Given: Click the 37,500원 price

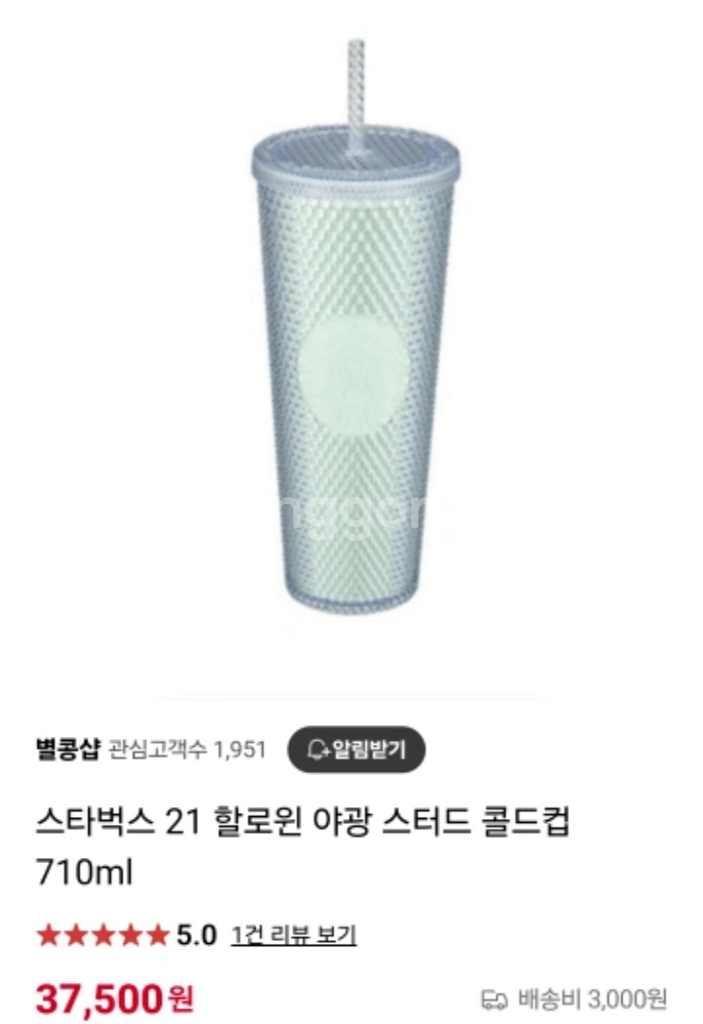Looking at the screenshot, I should pyautogui.click(x=115, y=999).
